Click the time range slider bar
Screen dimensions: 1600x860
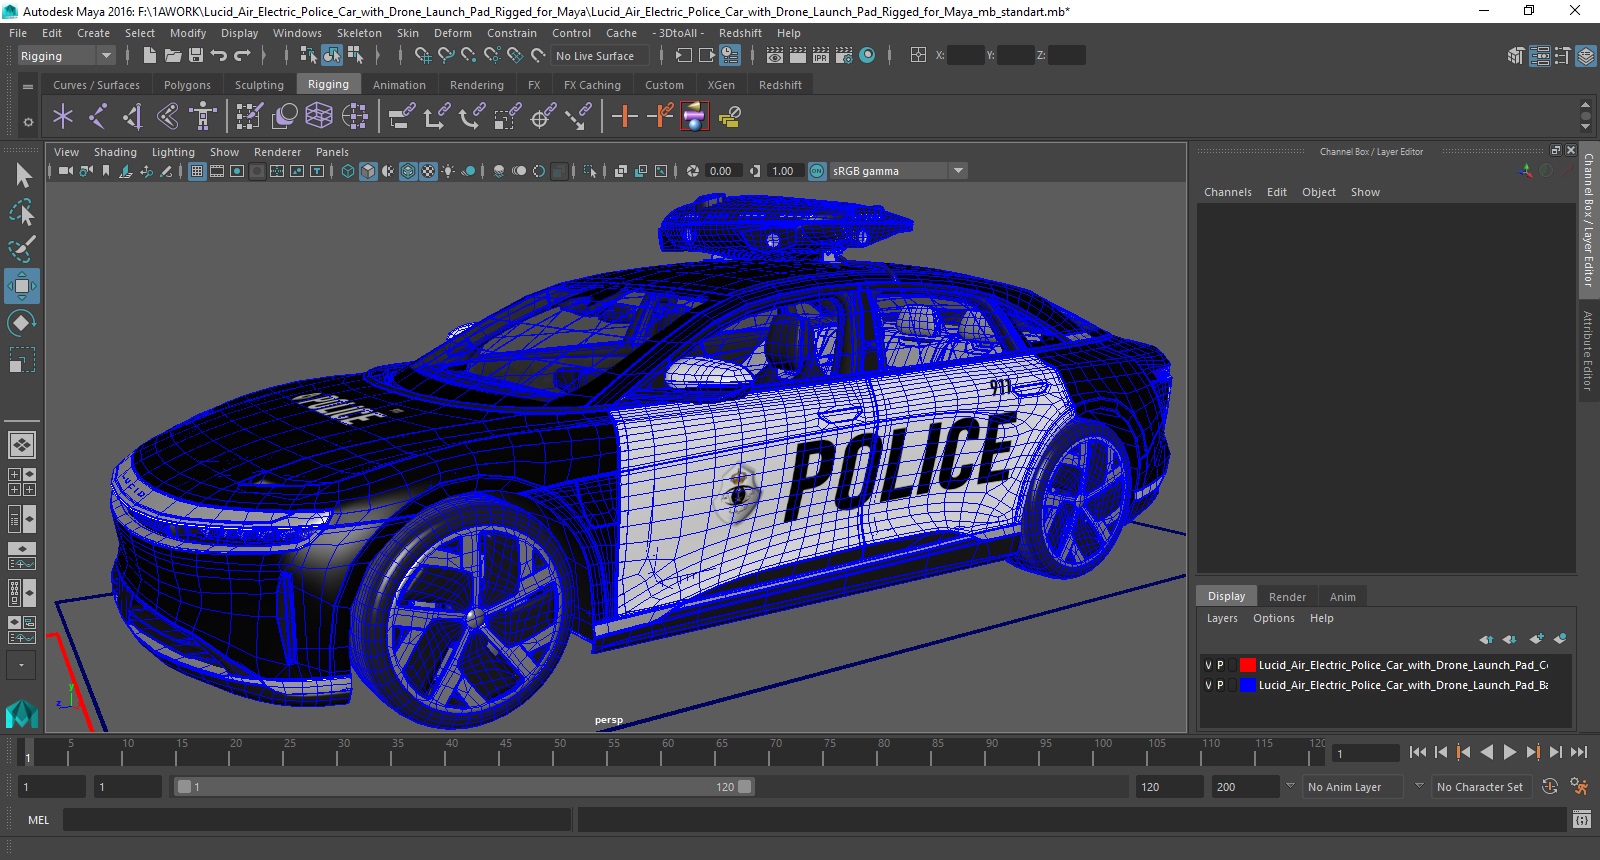coord(465,787)
